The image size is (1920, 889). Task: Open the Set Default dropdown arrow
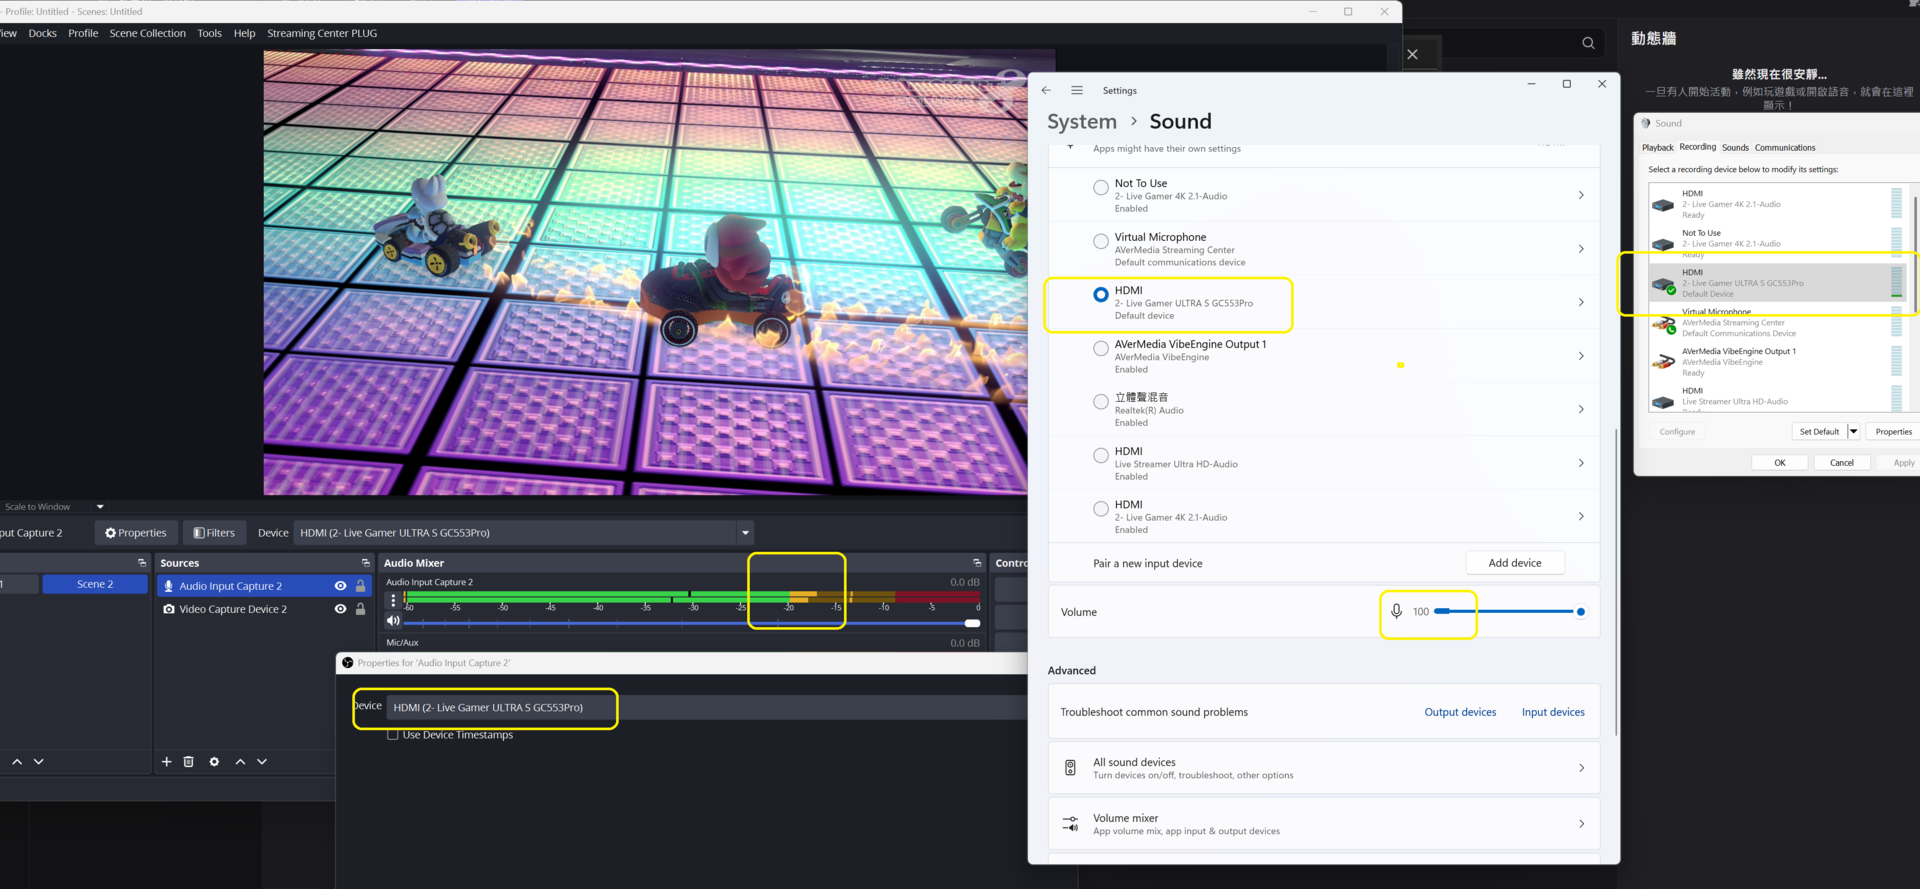click(x=1853, y=432)
